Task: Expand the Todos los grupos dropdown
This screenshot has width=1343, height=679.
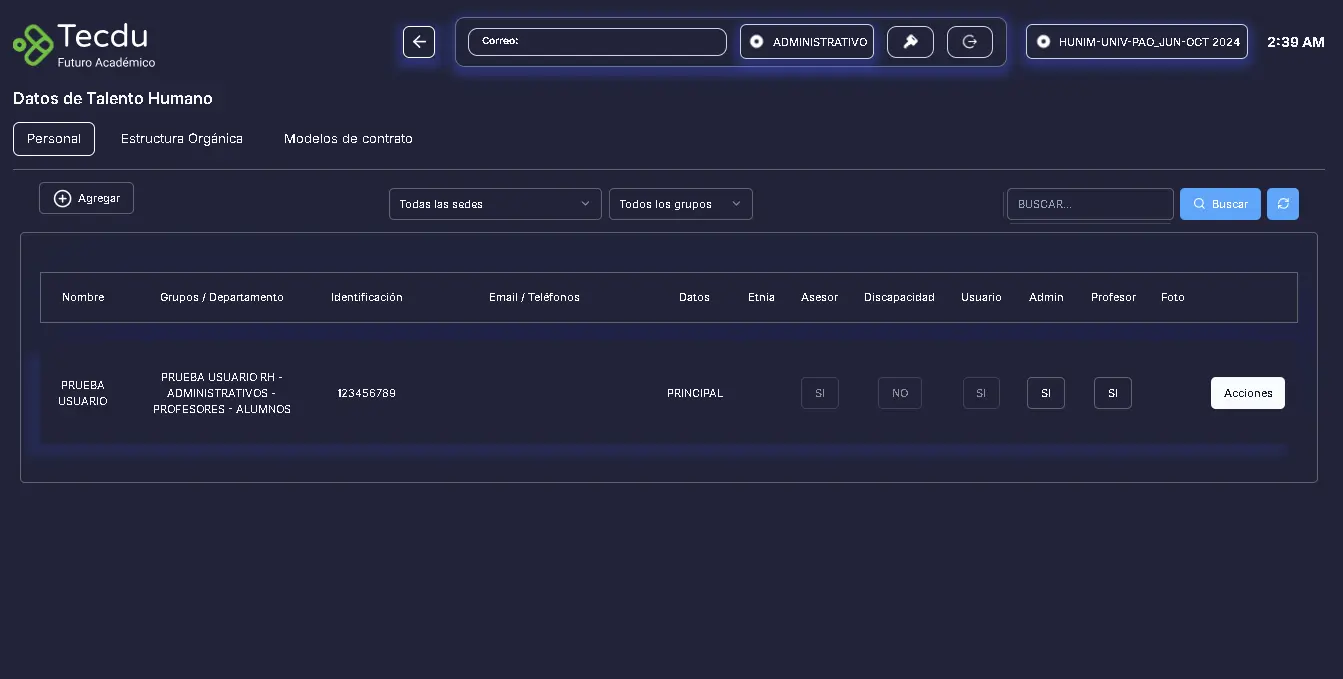Action: [x=680, y=204]
